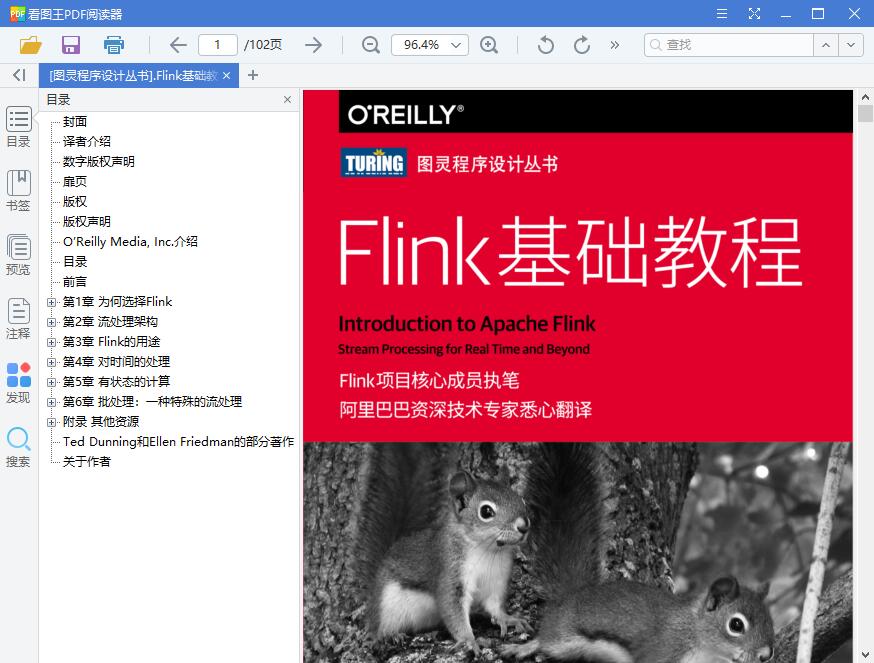874x663 pixels.
Task: Rotate the page counterclockwise
Action: pos(546,45)
